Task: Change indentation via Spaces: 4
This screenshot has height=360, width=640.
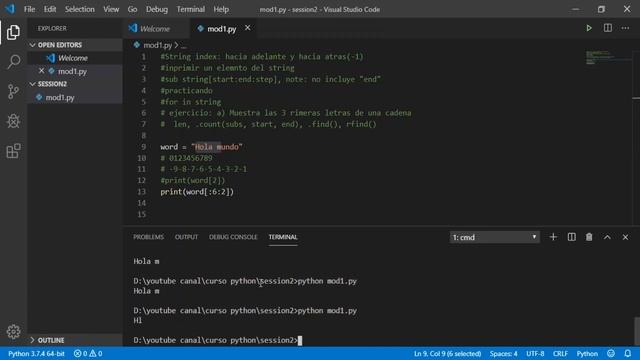Action: coord(503,353)
